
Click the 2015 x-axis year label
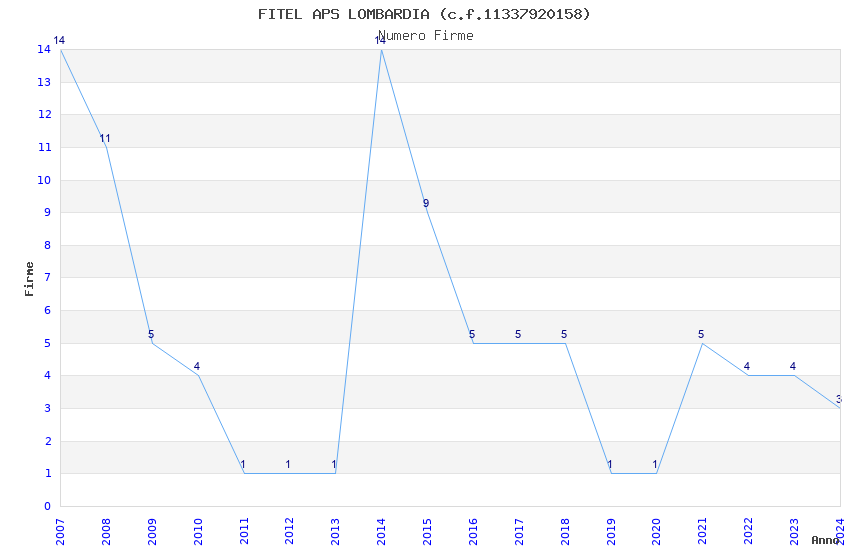coord(427,532)
